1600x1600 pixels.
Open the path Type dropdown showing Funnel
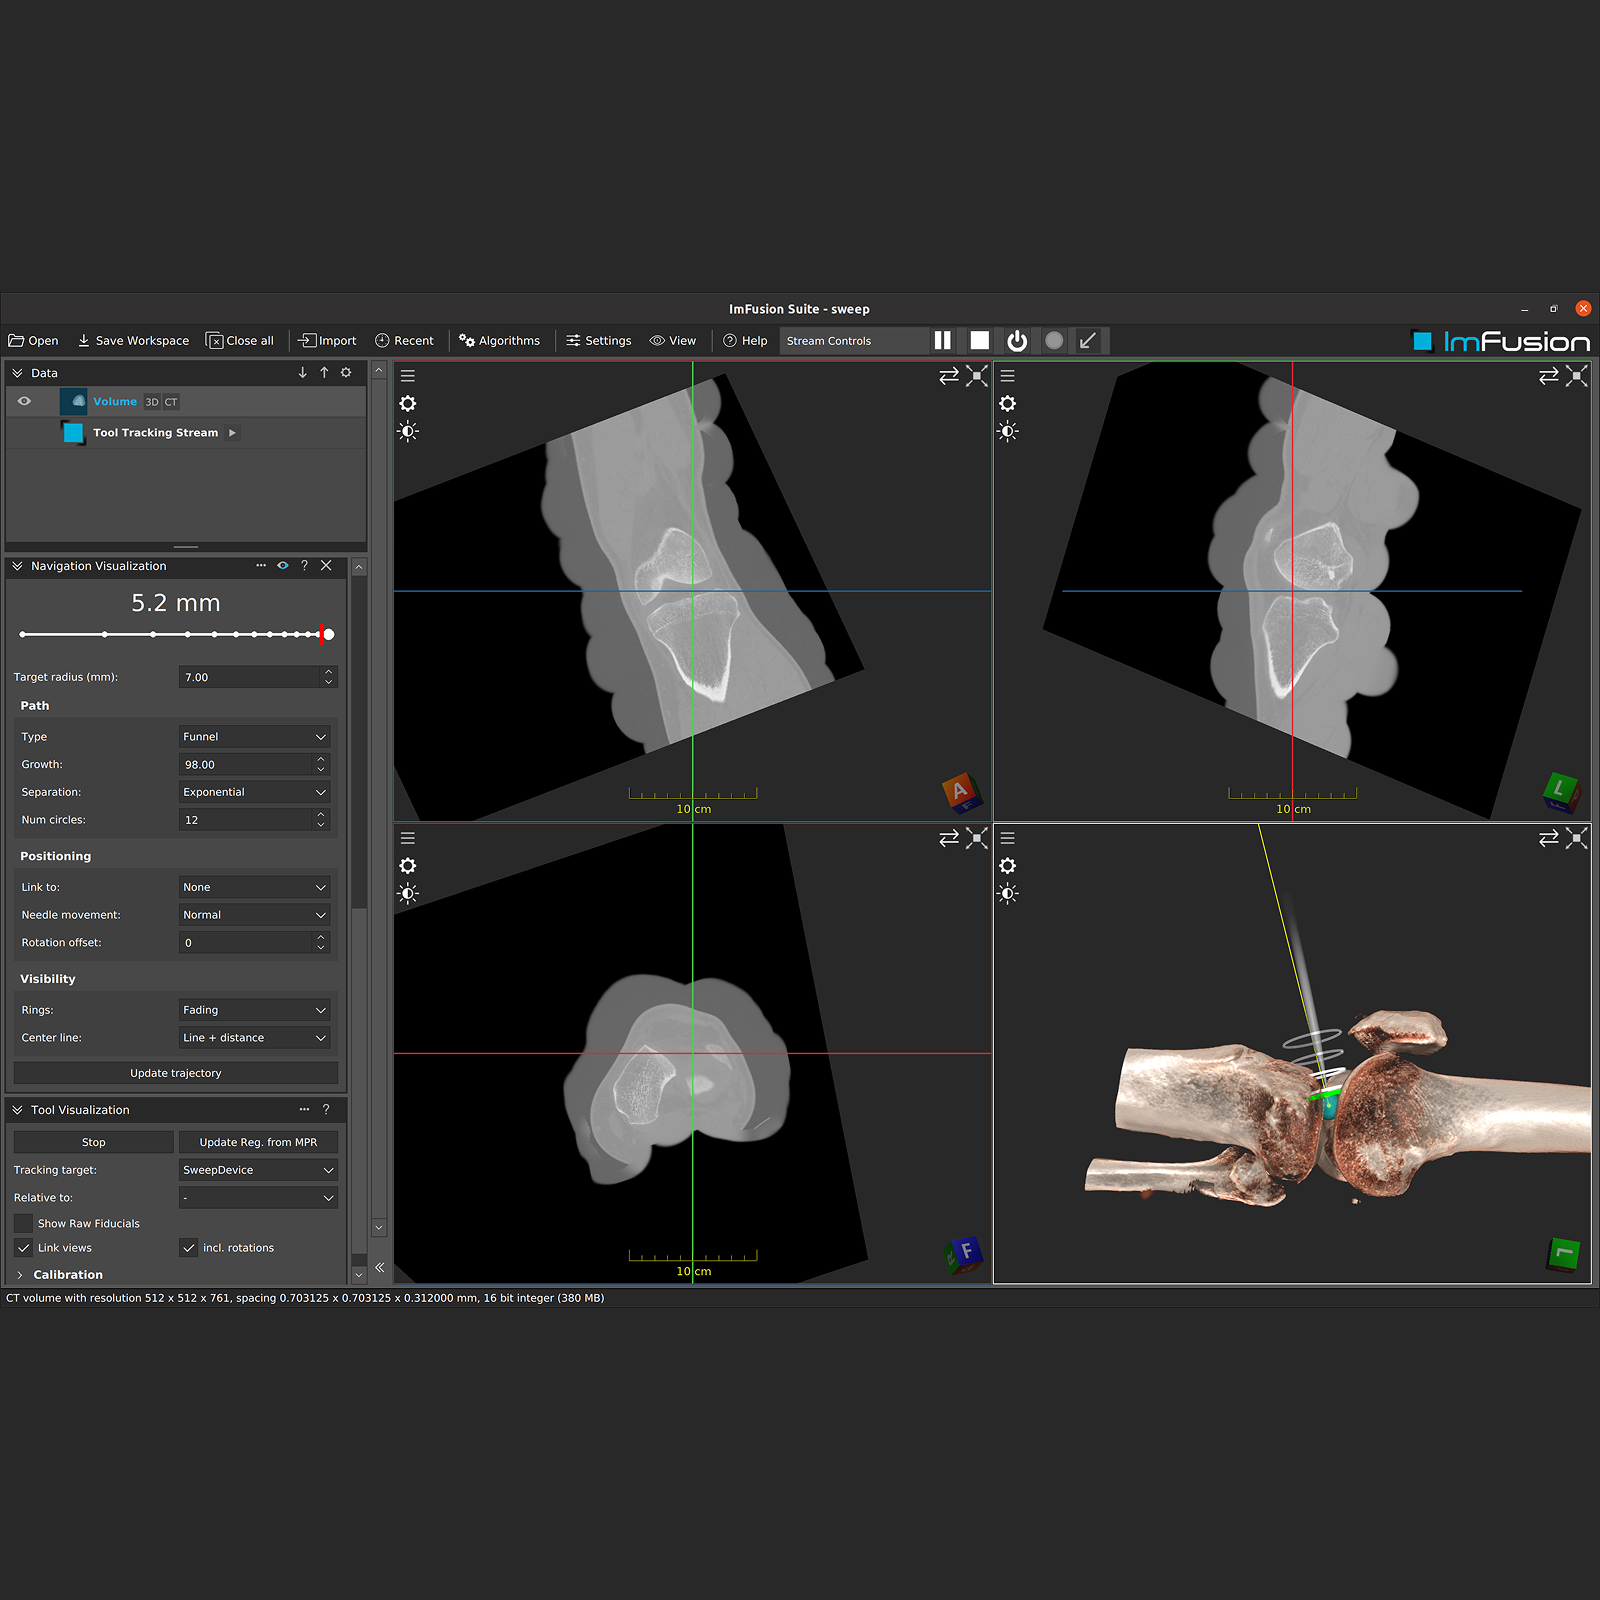[255, 737]
